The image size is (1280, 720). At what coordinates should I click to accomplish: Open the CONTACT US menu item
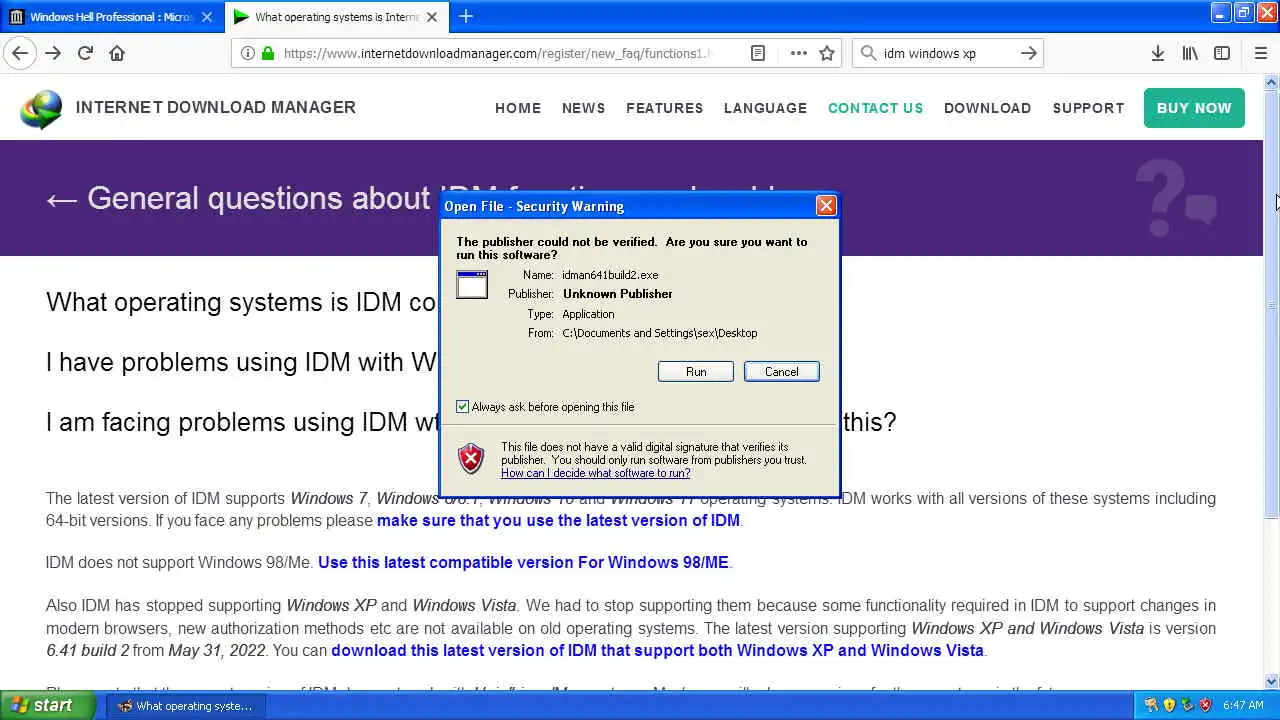click(x=875, y=108)
